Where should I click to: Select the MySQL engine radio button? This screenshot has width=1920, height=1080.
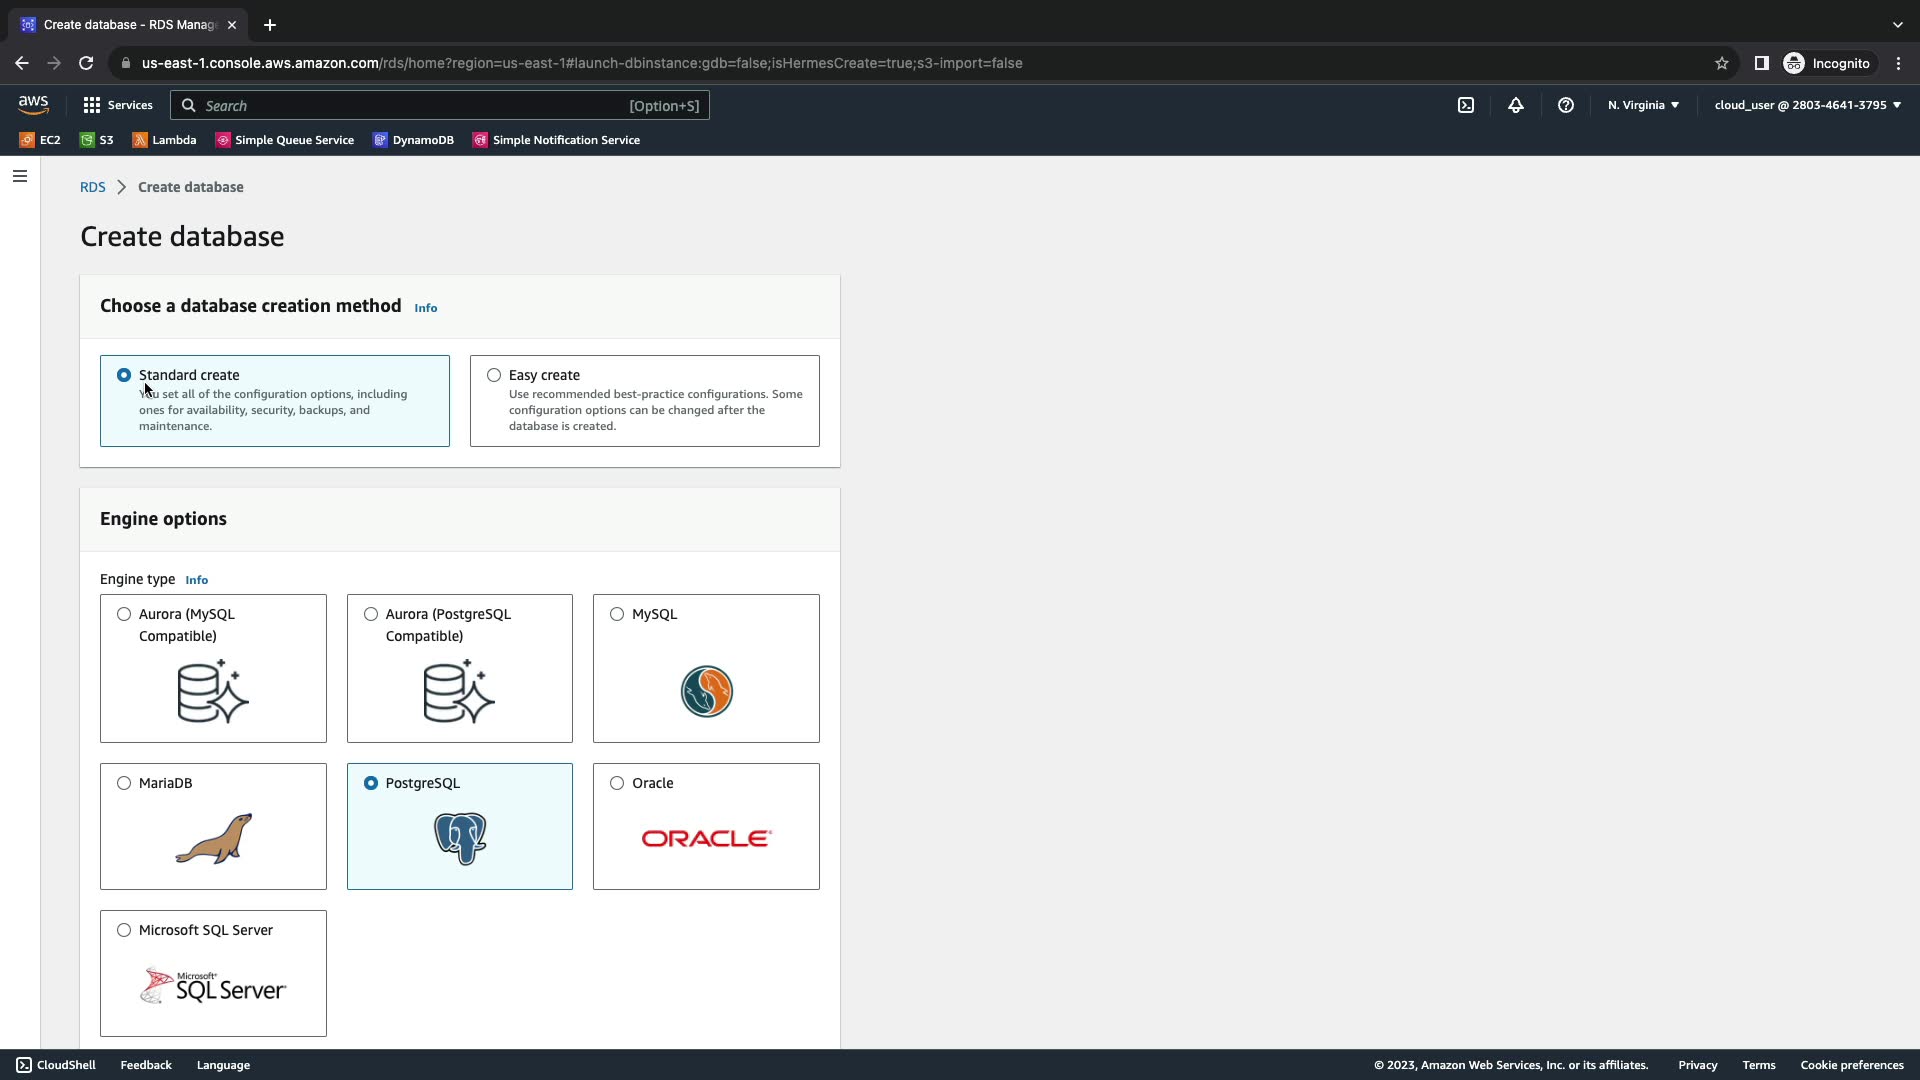click(617, 614)
